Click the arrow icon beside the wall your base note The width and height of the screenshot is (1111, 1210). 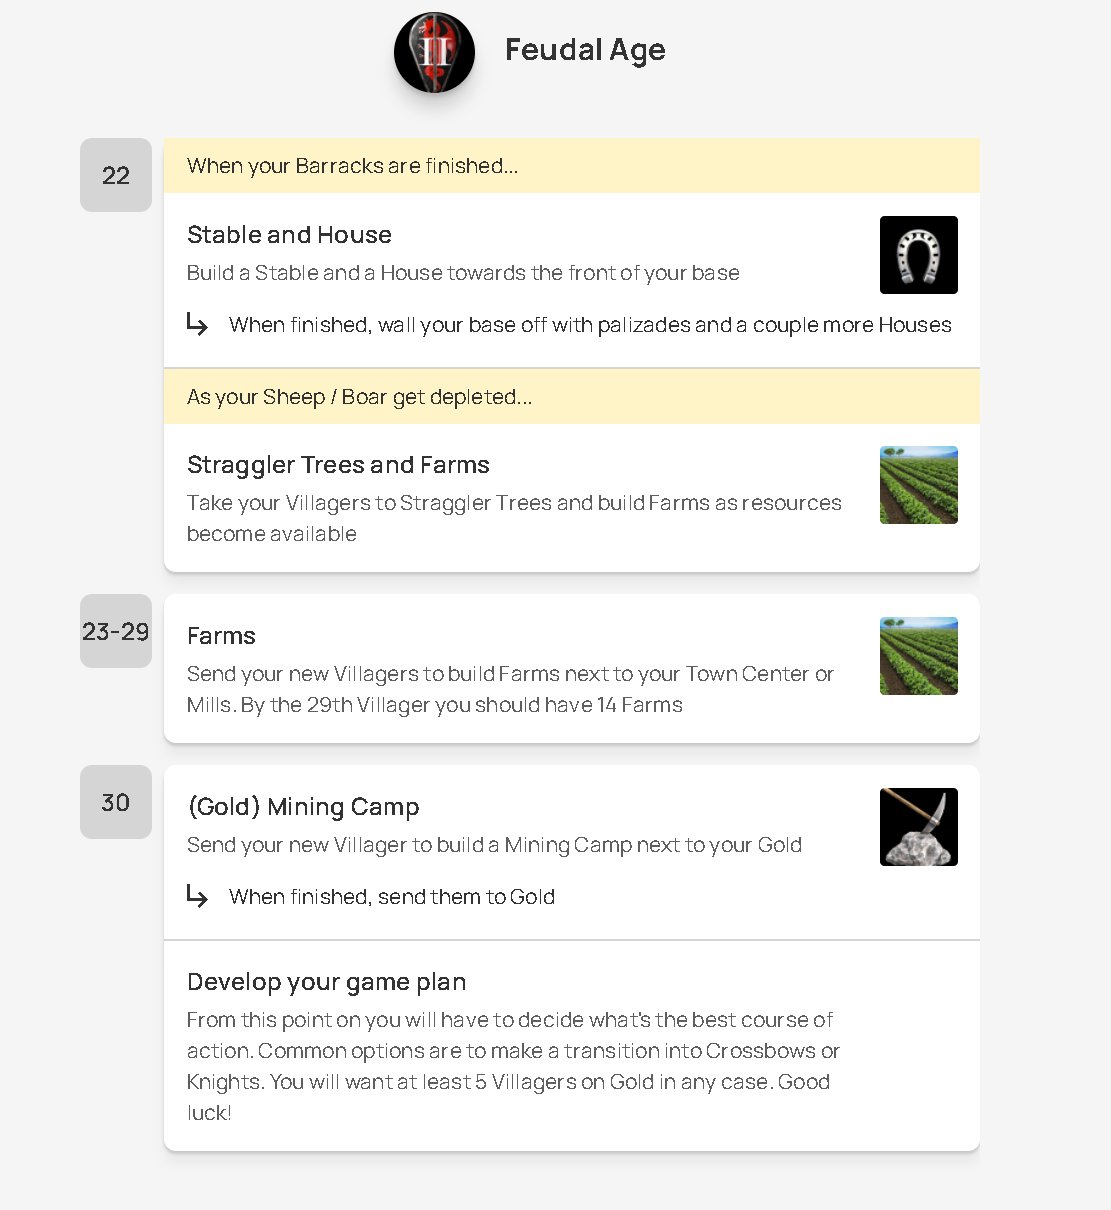click(x=197, y=324)
